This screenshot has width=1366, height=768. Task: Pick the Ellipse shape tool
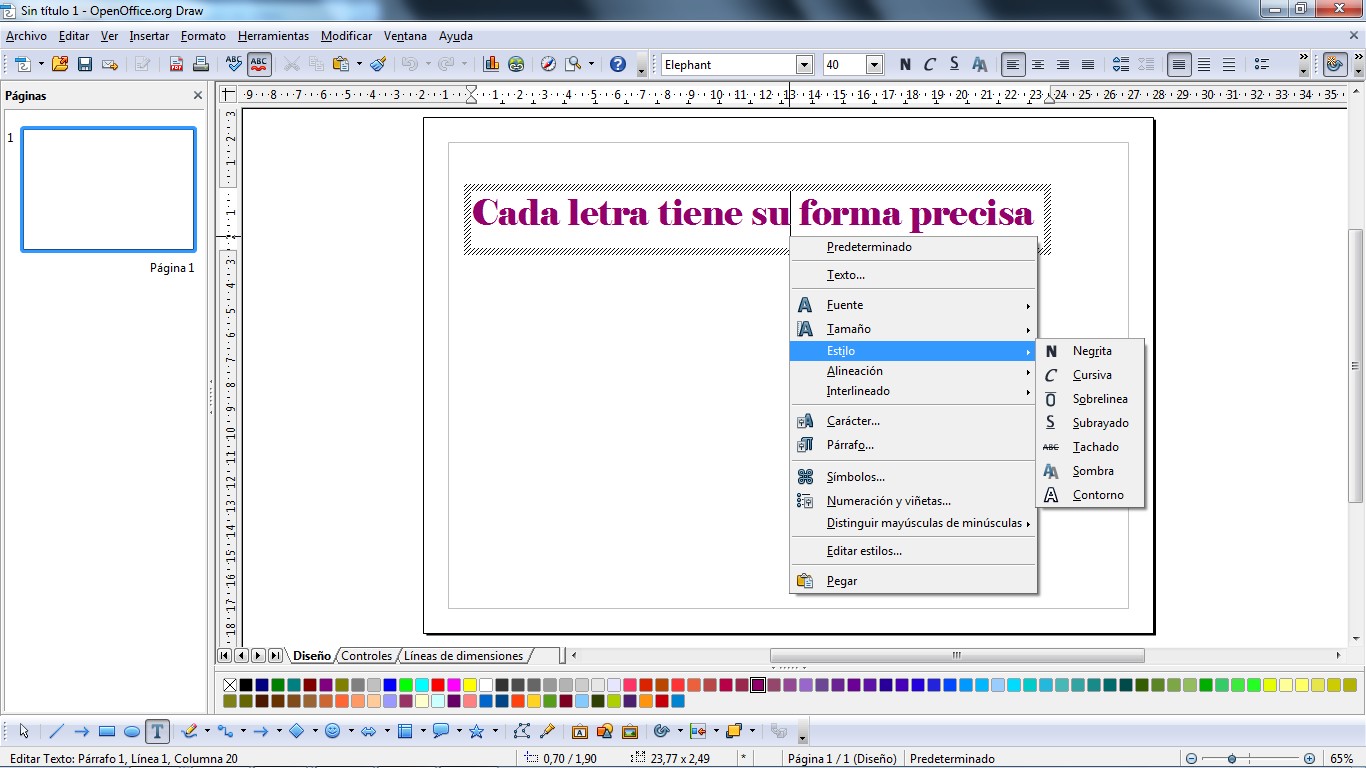(132, 731)
